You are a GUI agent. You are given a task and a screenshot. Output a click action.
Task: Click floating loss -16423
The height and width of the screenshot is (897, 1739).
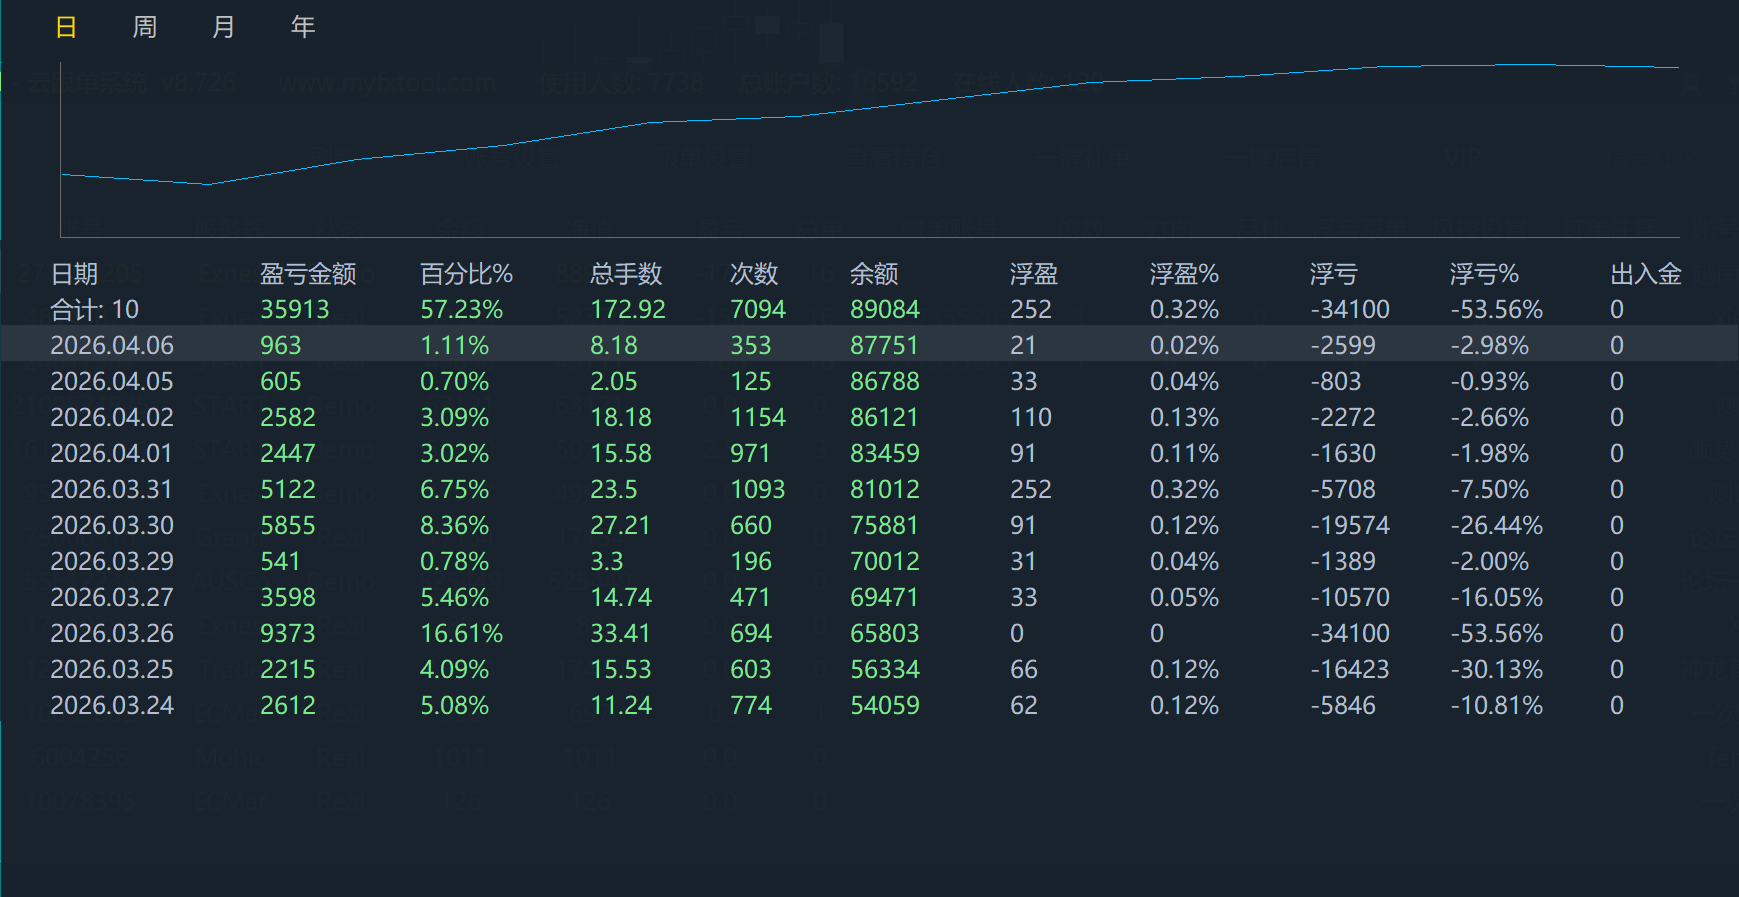click(x=1350, y=670)
